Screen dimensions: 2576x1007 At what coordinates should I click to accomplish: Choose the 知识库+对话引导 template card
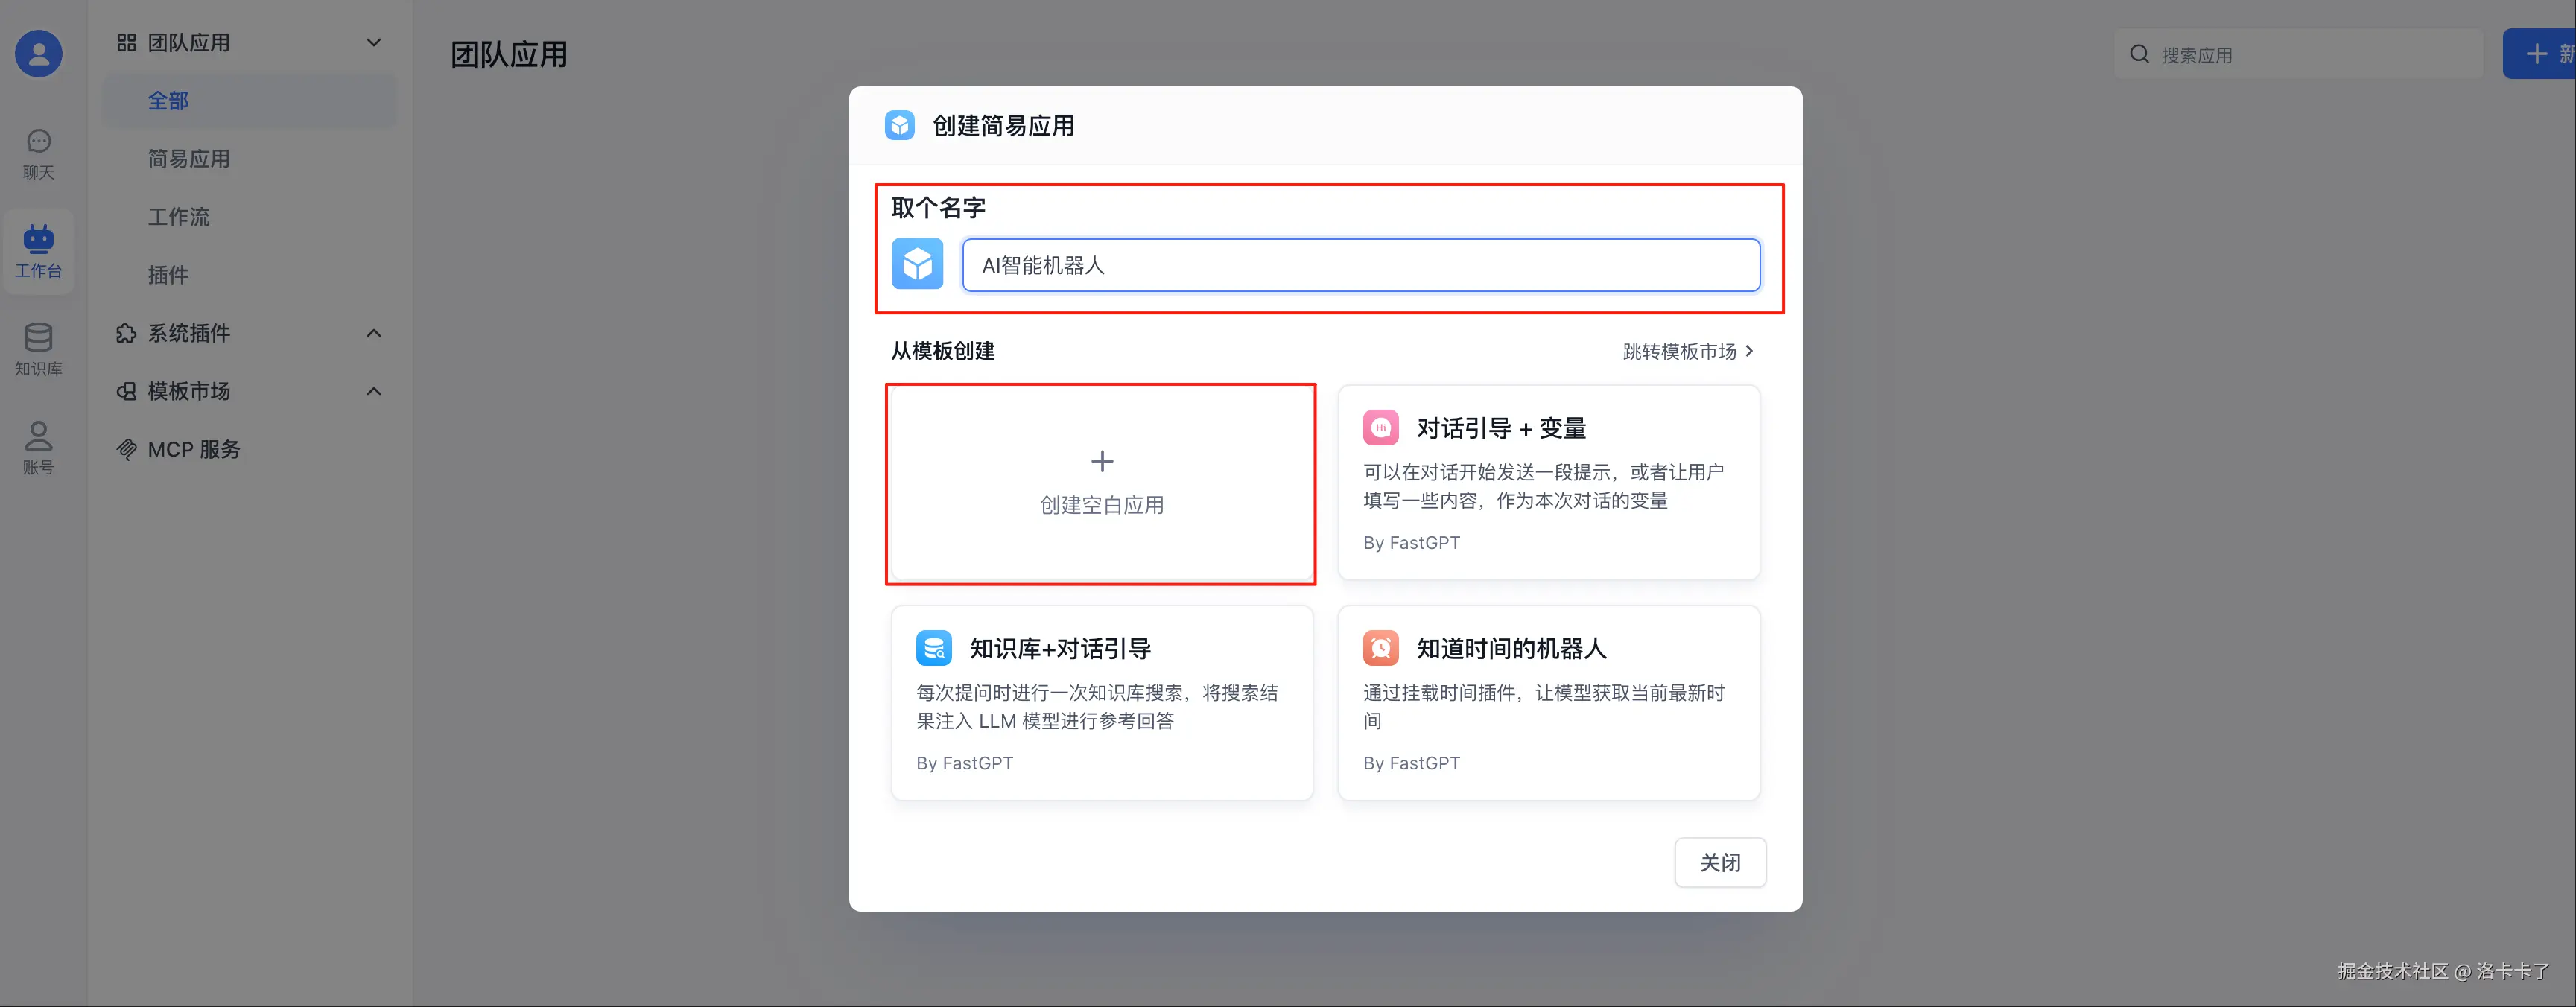pos(1101,702)
